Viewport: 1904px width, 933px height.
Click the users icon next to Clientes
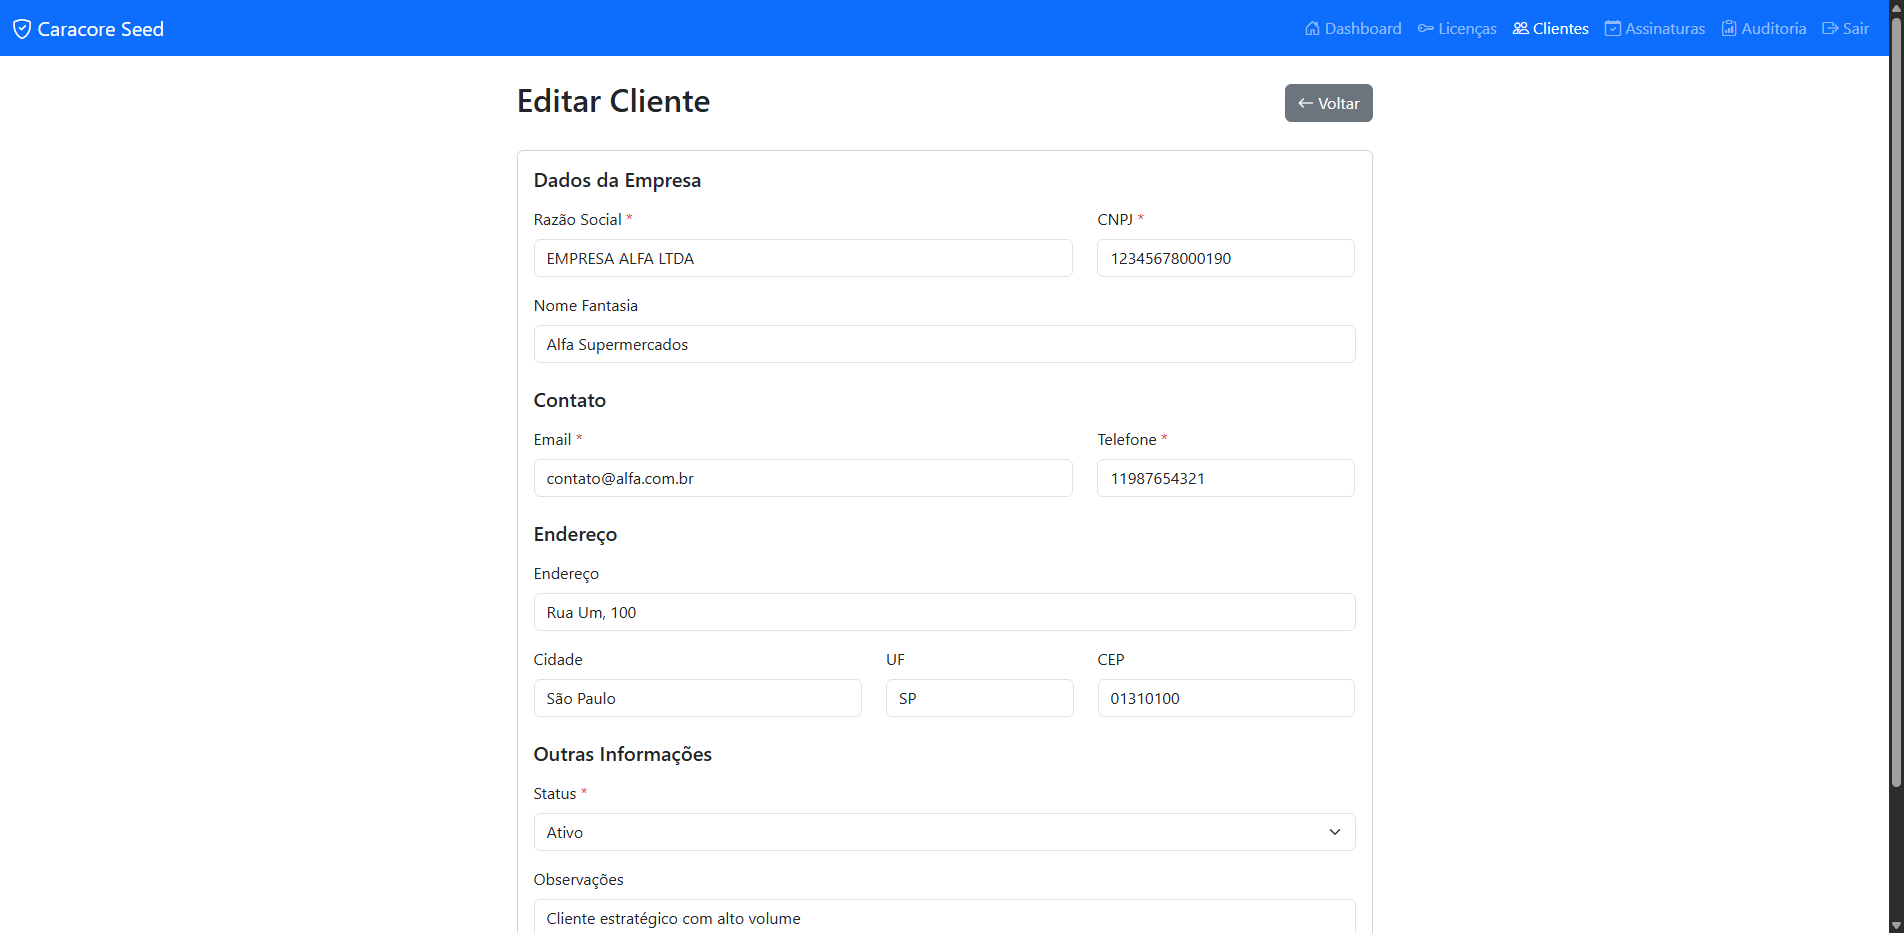(x=1518, y=28)
